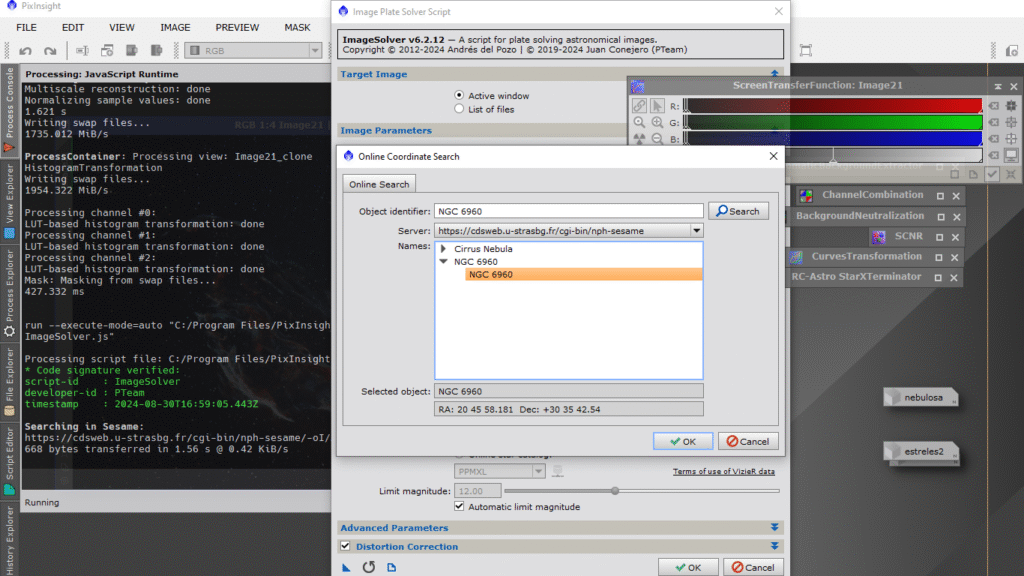Expand the Advanced Parameters section
The height and width of the screenshot is (576, 1024).
[x=775, y=528]
